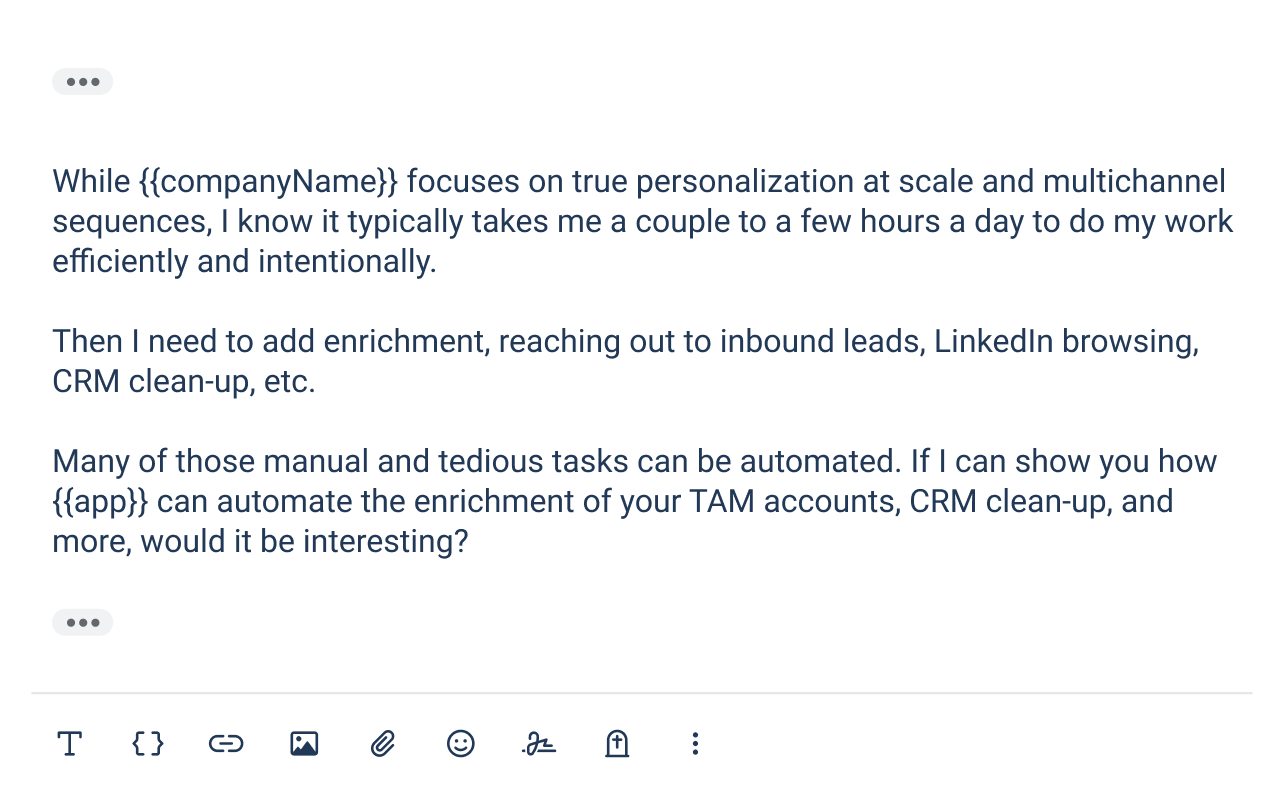Open the emoji picker
This screenshot has width=1284, height=796.
click(460, 744)
